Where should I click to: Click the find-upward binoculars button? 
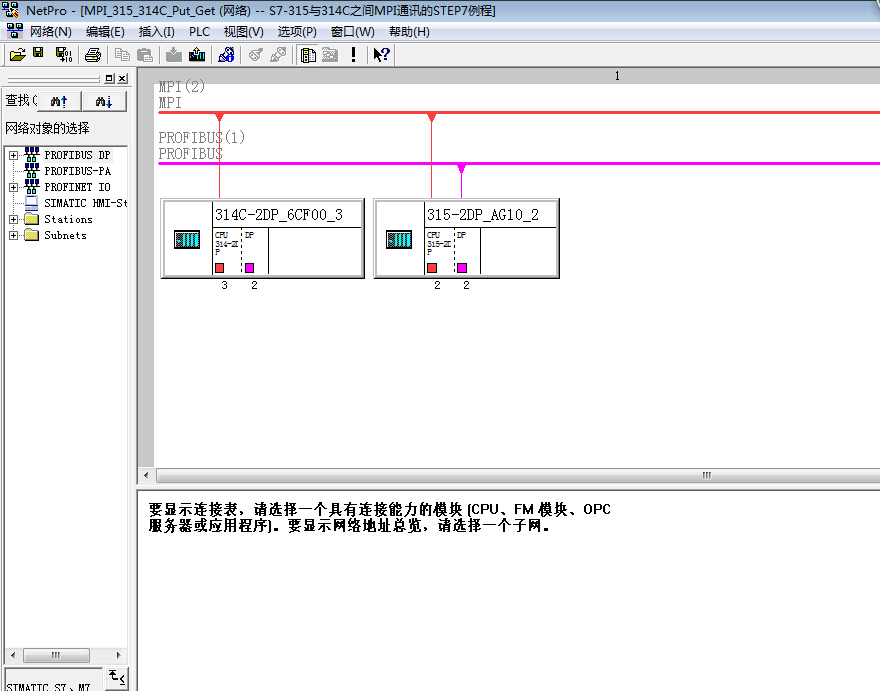[59, 102]
